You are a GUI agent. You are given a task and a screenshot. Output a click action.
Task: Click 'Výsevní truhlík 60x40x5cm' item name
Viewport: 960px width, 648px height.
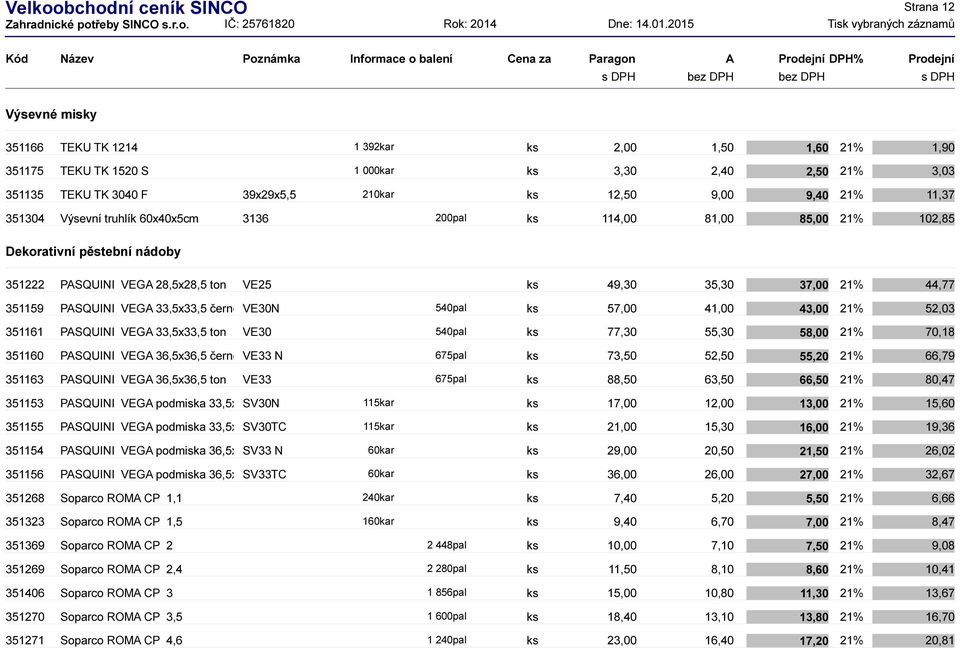click(129, 219)
